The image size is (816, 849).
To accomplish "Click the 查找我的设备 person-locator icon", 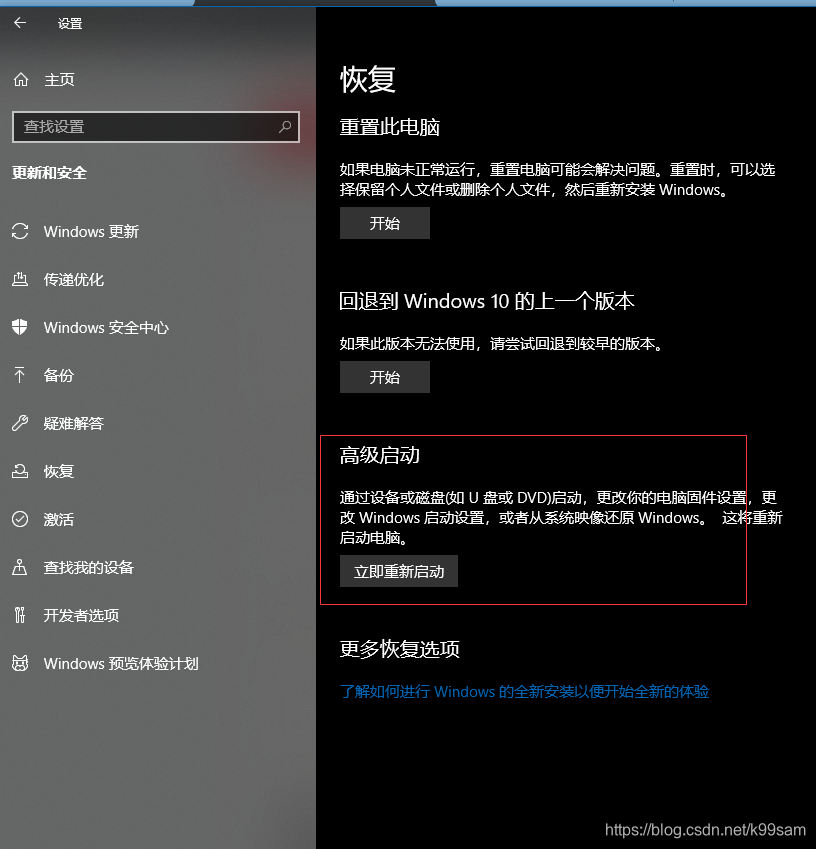I will click(x=20, y=567).
